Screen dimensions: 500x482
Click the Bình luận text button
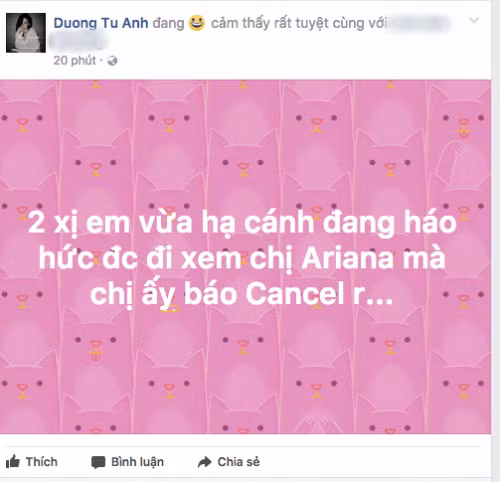coord(137,462)
